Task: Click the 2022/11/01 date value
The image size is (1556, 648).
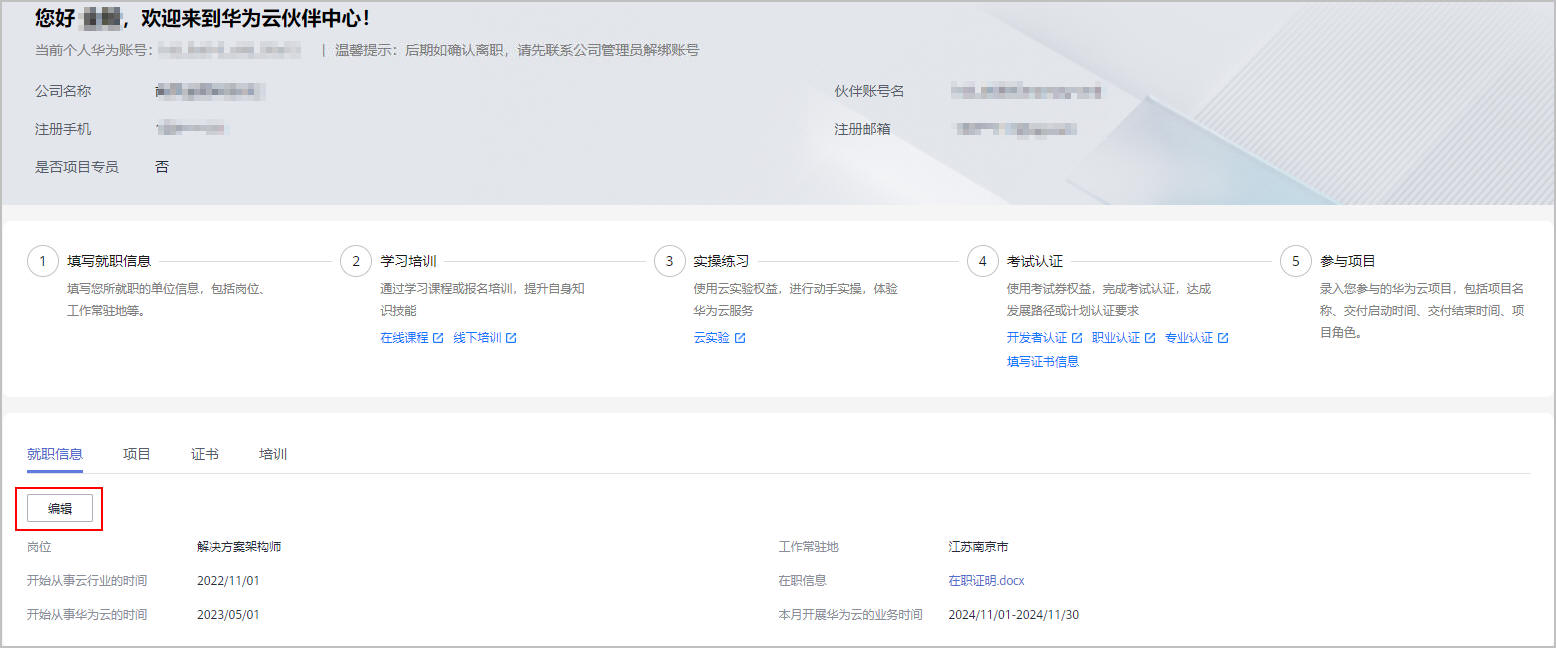Action: 228,581
